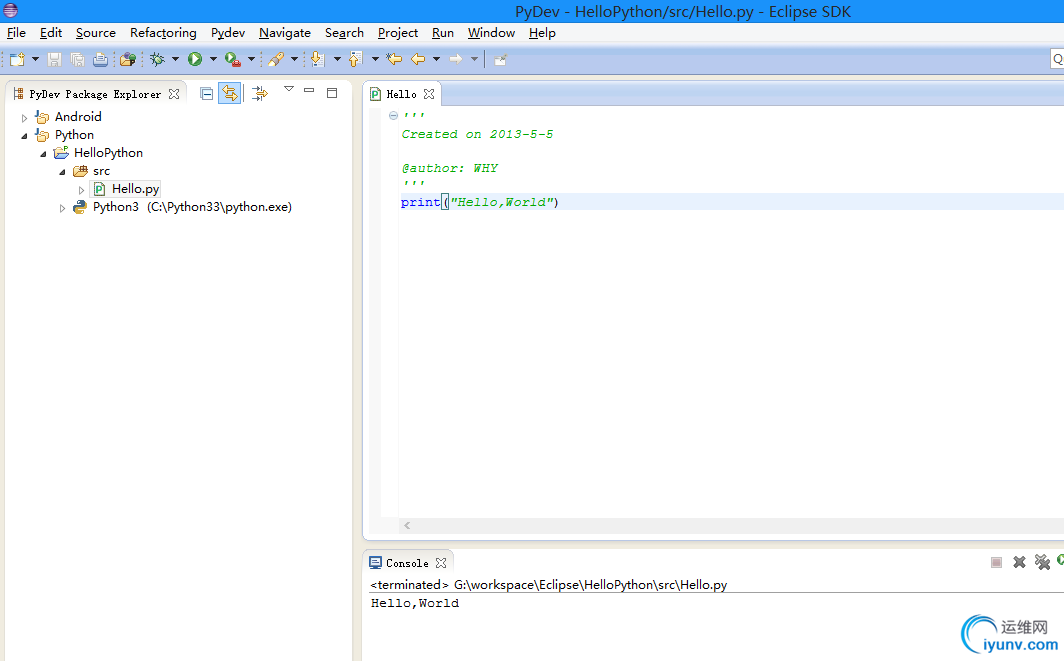Click the green Run button in toolbar
The height and width of the screenshot is (661, 1064).
[195, 60]
